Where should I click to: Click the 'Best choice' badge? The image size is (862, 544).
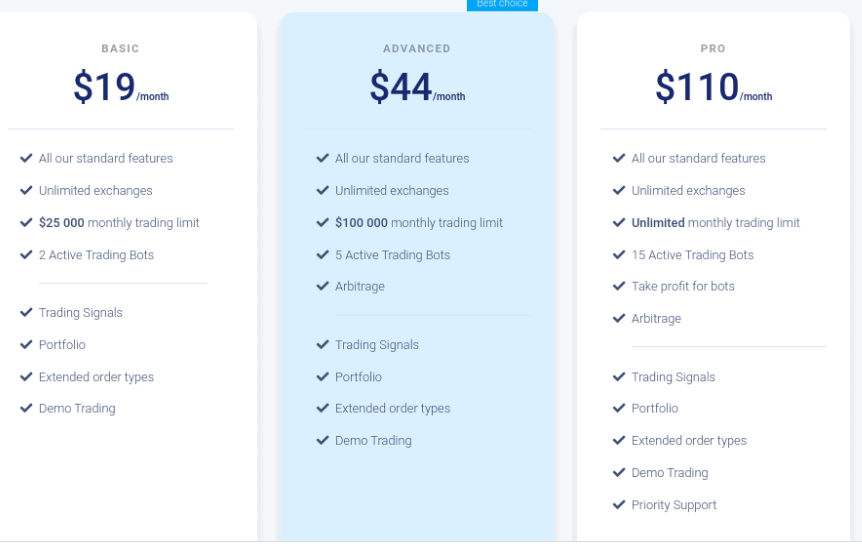coord(502,4)
